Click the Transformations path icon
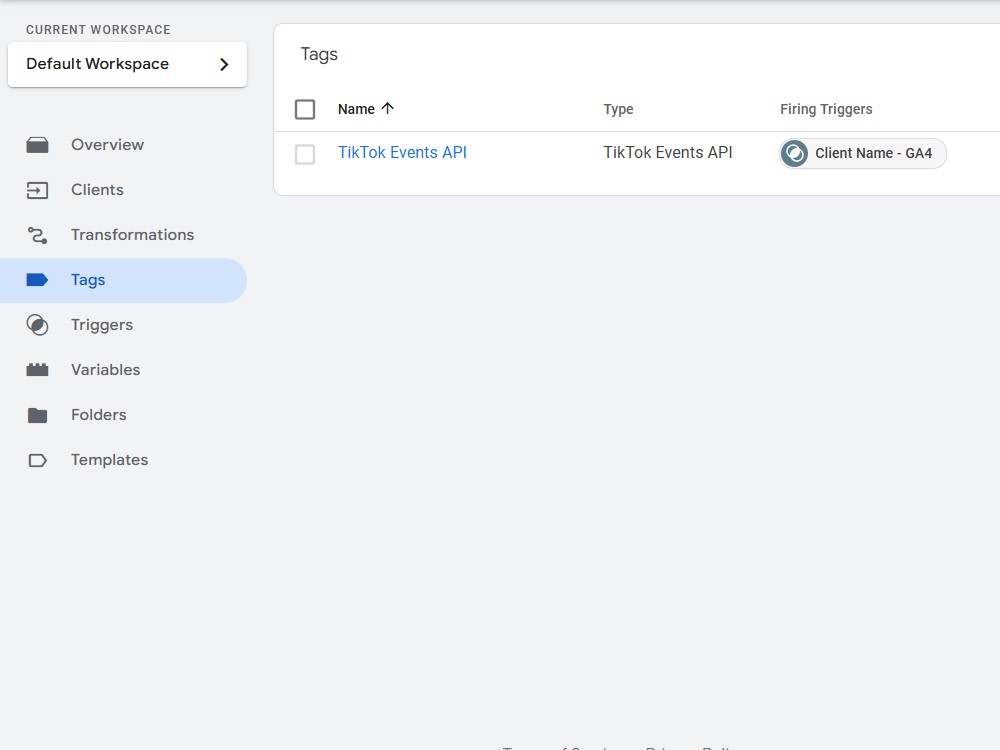The height and width of the screenshot is (750, 1000). [x=37, y=235]
